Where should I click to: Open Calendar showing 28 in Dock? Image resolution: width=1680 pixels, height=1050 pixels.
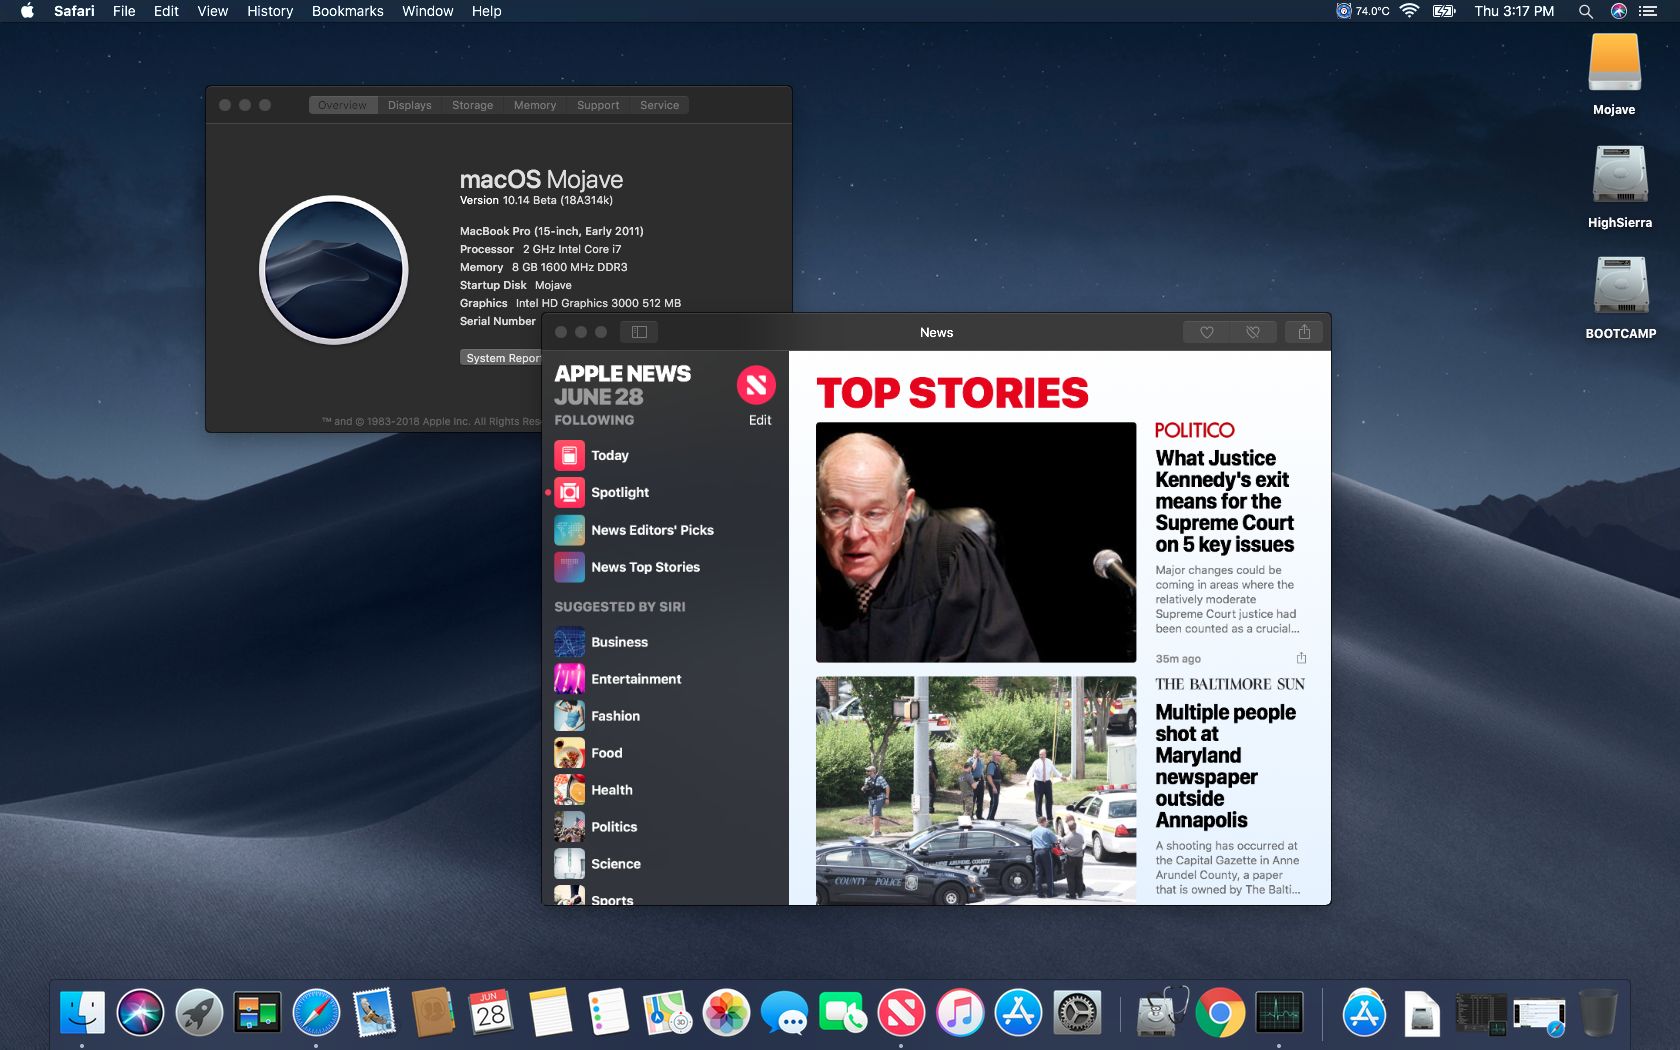pyautogui.click(x=491, y=1013)
